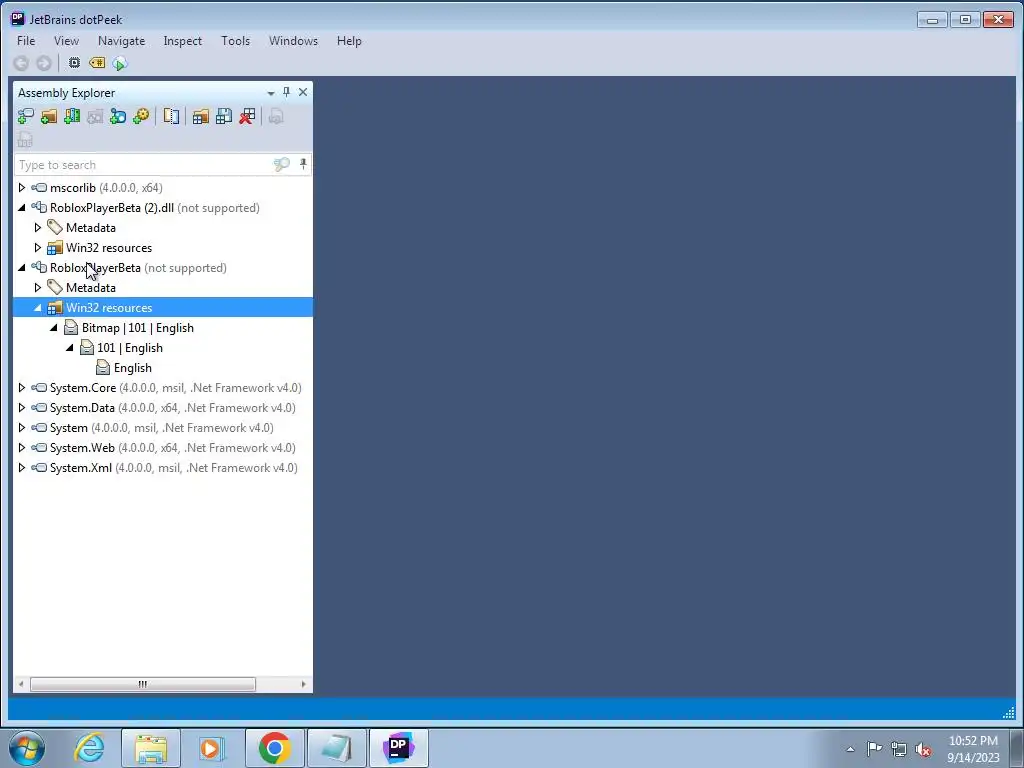Expand the System.Xml assembly node
Viewport: 1024px width, 768px height.
(x=22, y=468)
